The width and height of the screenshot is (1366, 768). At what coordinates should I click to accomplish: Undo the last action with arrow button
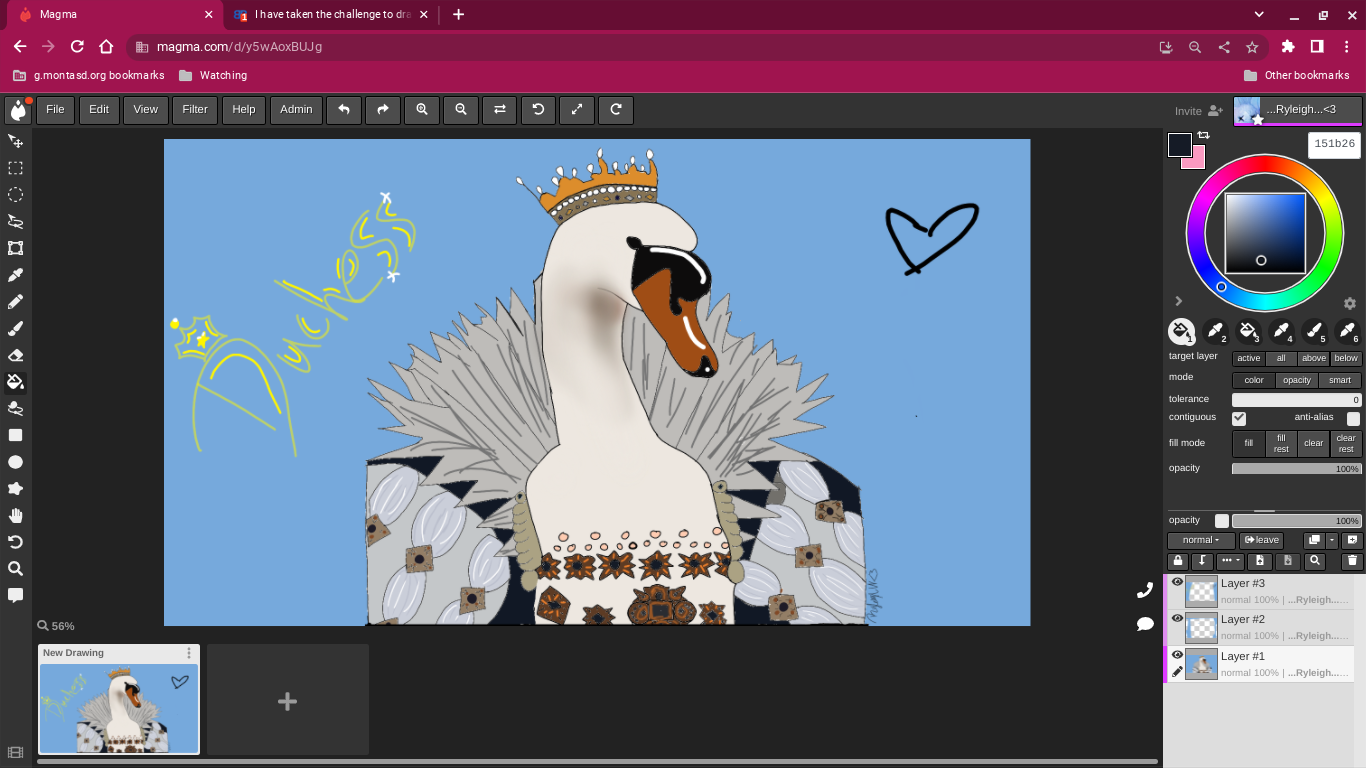pyautogui.click(x=344, y=110)
